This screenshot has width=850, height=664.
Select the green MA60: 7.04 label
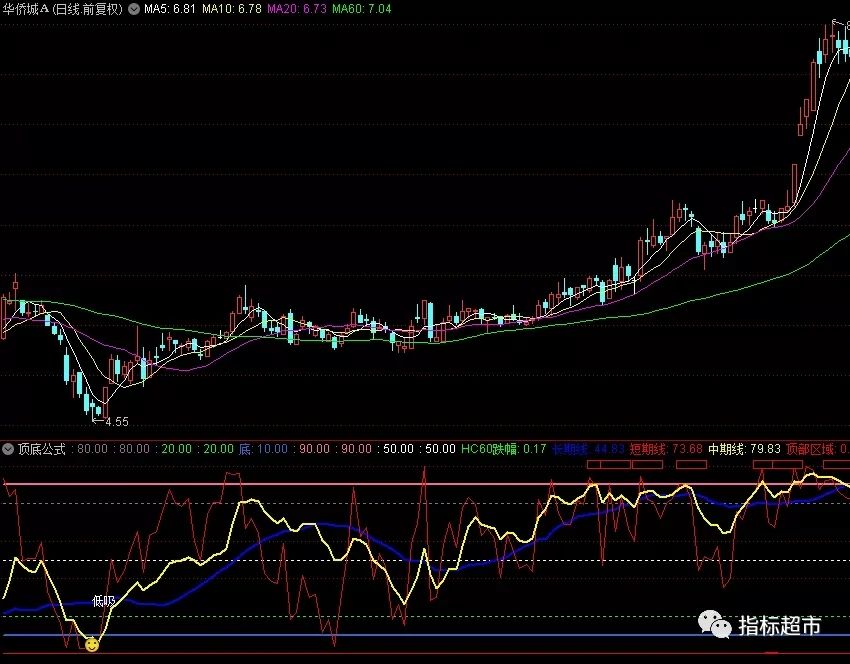(x=362, y=9)
